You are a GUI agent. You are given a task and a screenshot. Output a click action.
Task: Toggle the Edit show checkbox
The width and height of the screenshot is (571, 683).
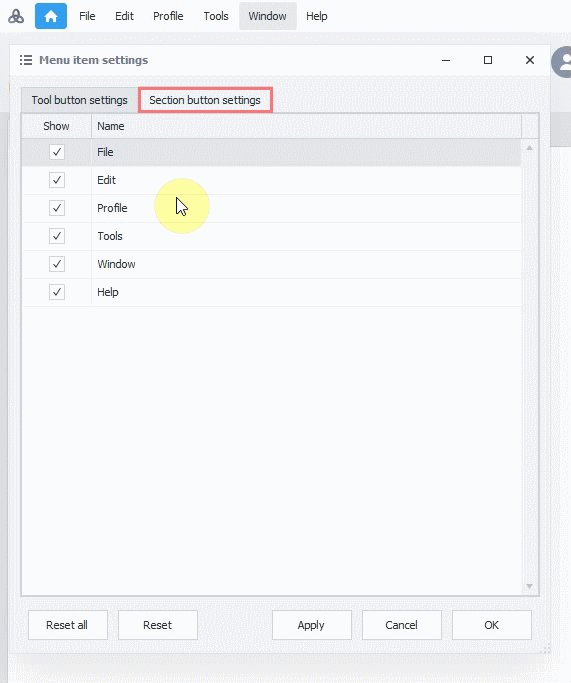[57, 180]
